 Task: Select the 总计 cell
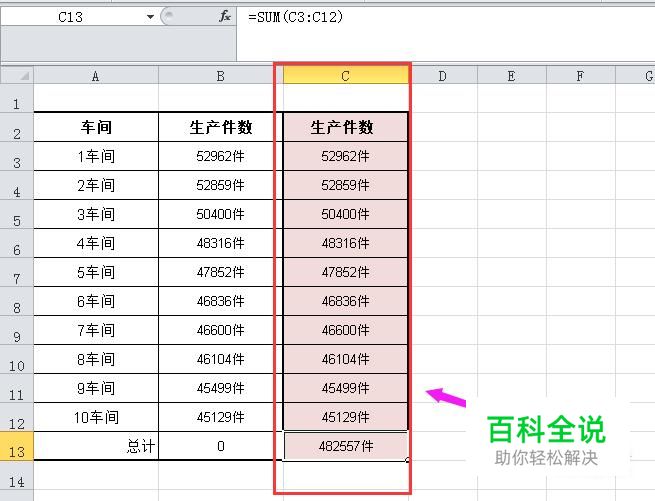point(96,446)
